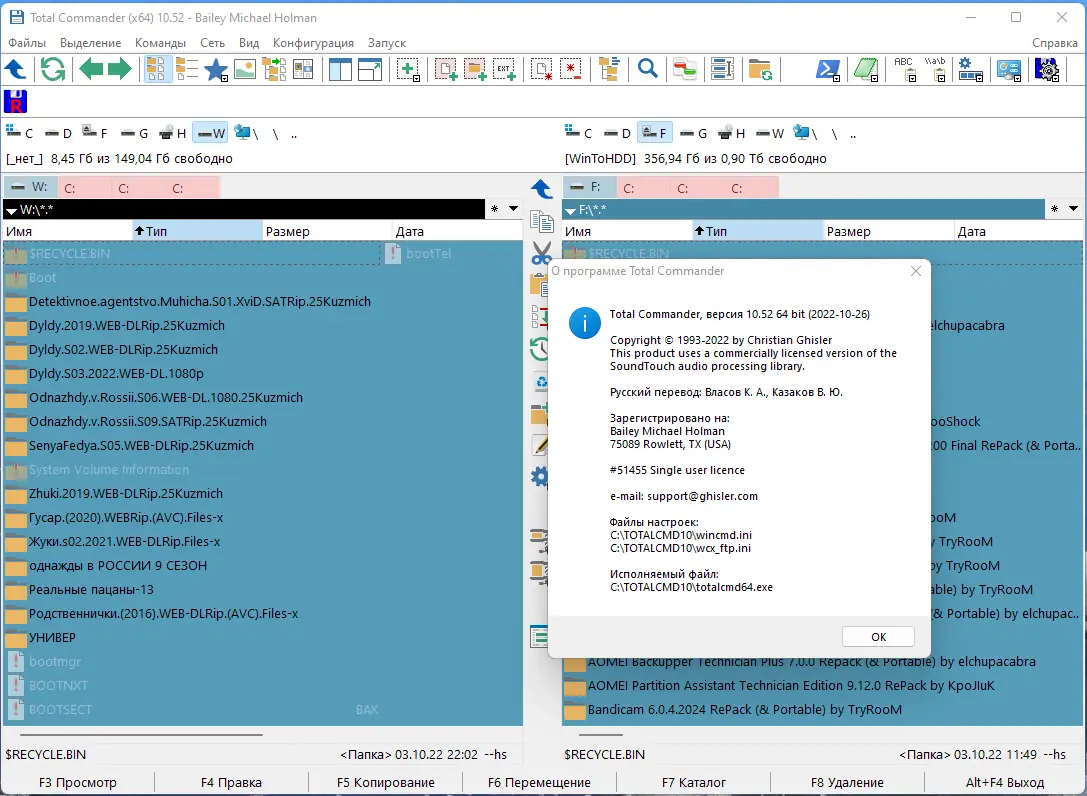Screen dimensions: 1087x796
Task: Click the compare files by content icon
Action: pyautogui.click(x=684, y=69)
